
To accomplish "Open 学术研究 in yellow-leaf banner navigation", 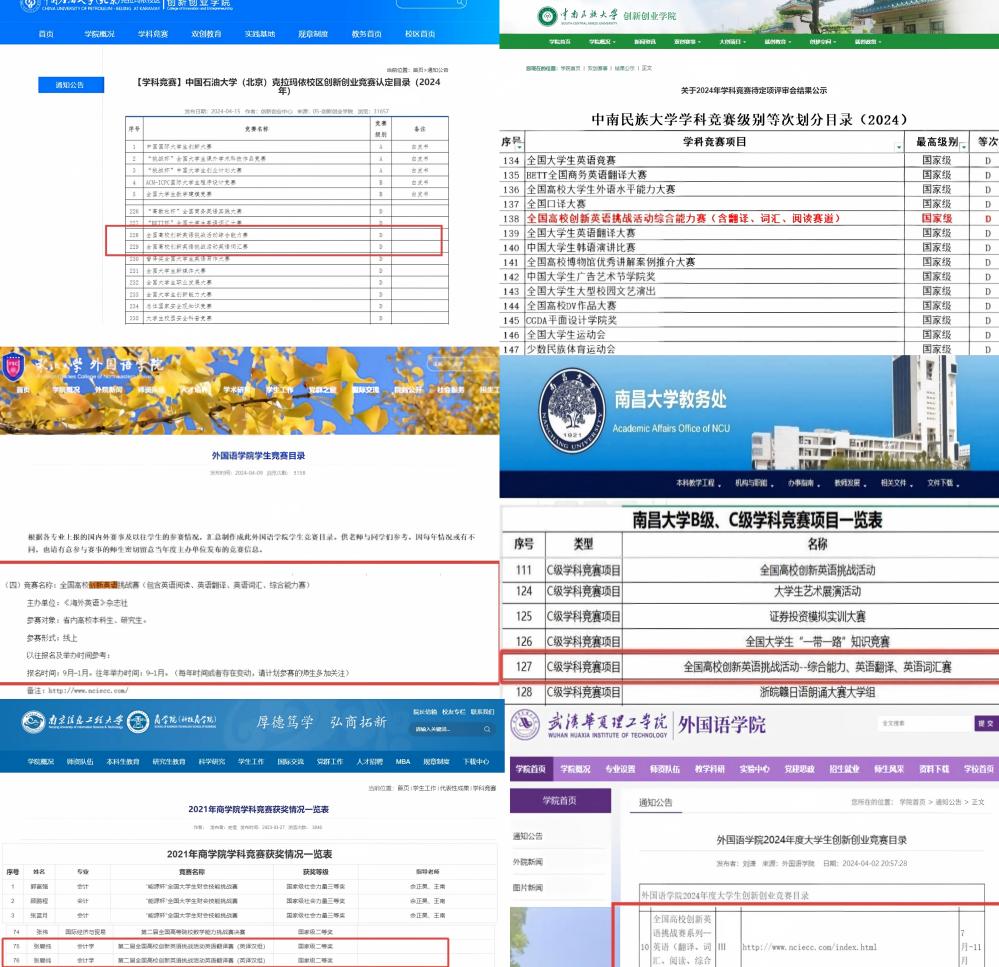I will (235, 389).
